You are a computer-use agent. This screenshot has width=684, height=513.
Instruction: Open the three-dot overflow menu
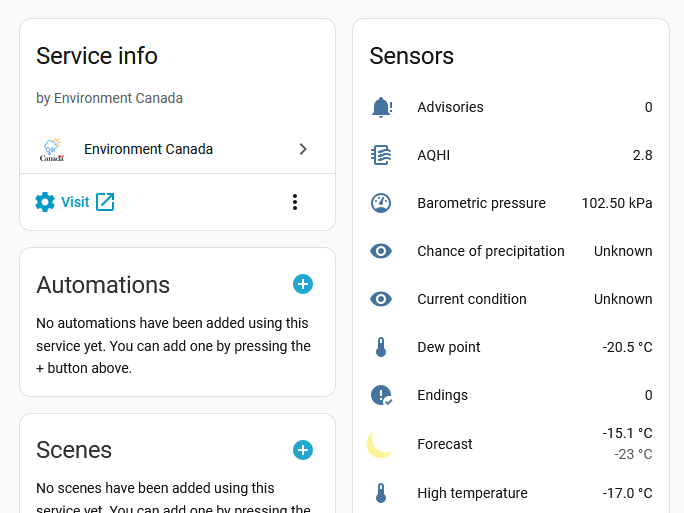coord(294,202)
